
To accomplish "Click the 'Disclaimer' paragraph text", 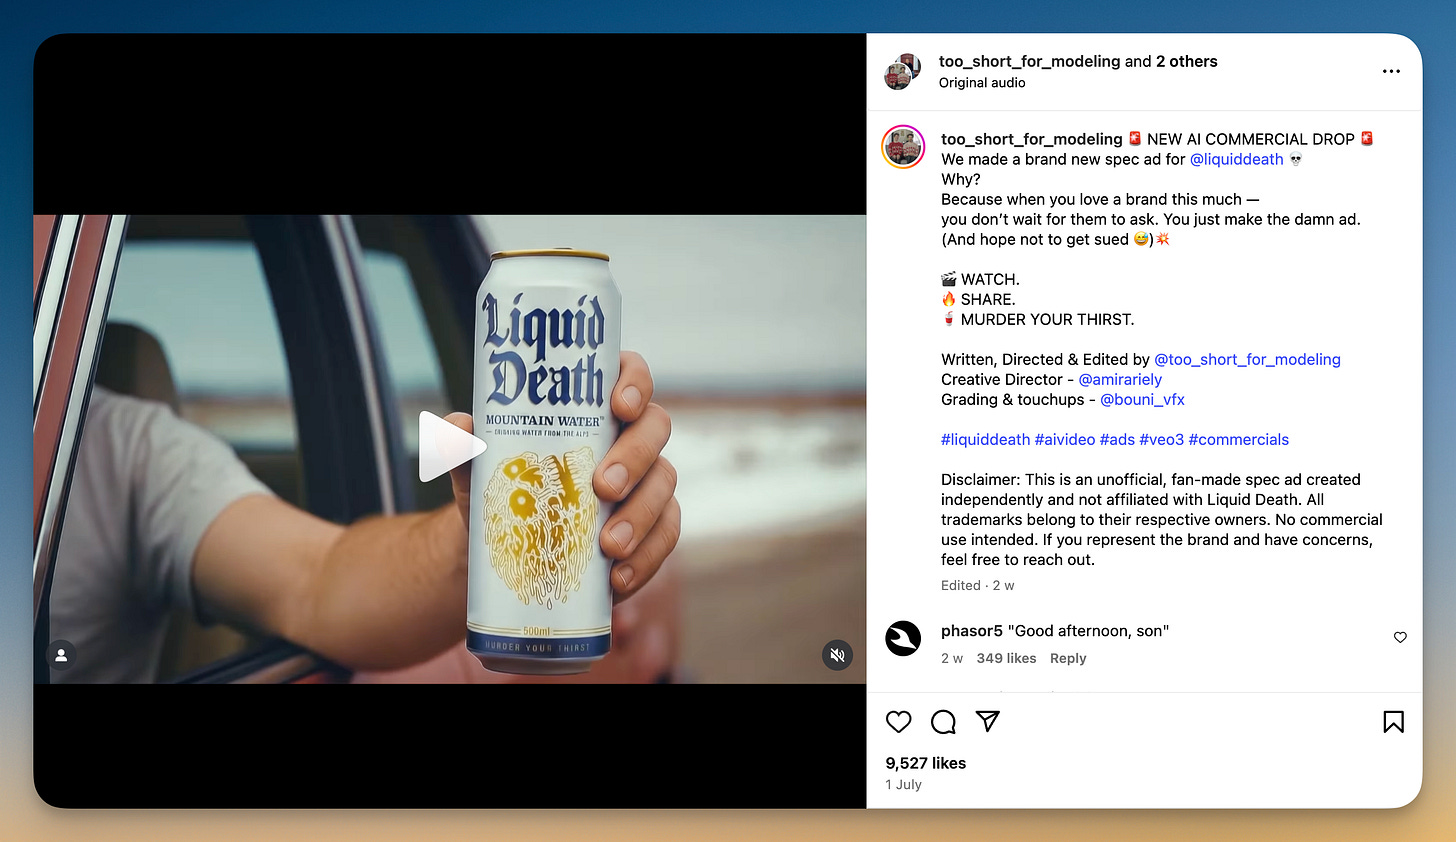I will point(1162,519).
